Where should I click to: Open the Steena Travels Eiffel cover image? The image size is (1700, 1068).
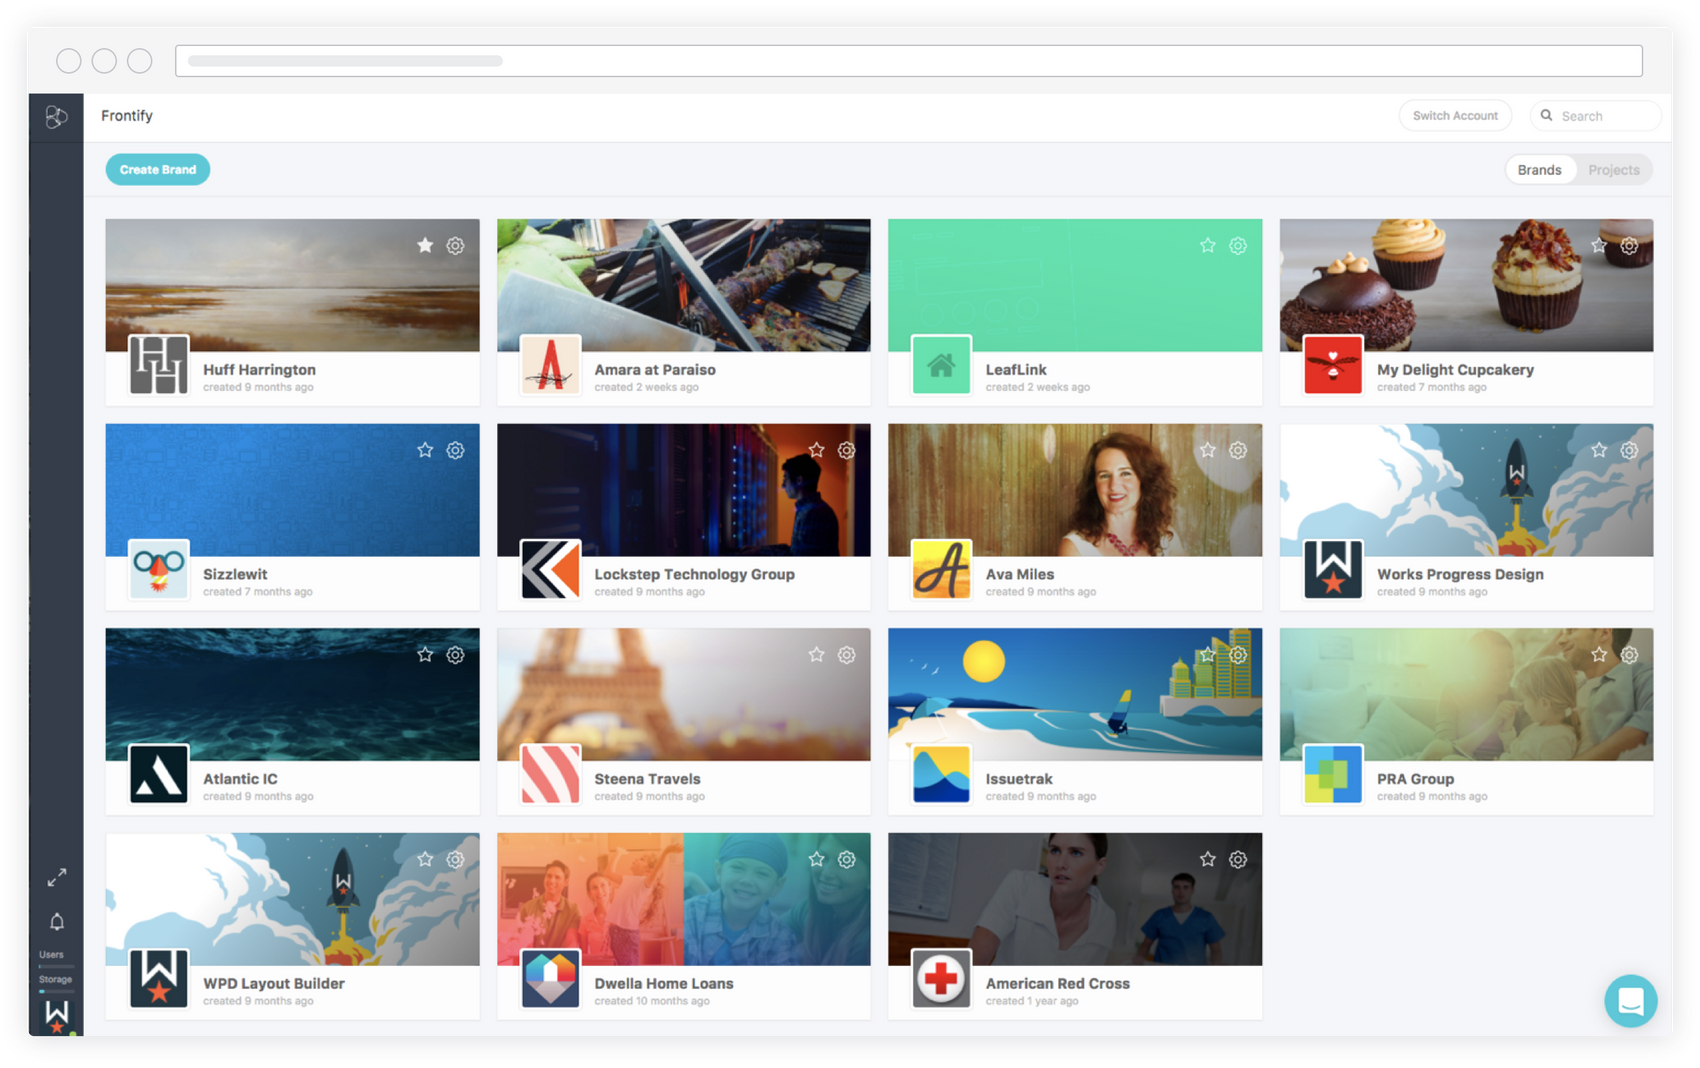[x=684, y=695]
